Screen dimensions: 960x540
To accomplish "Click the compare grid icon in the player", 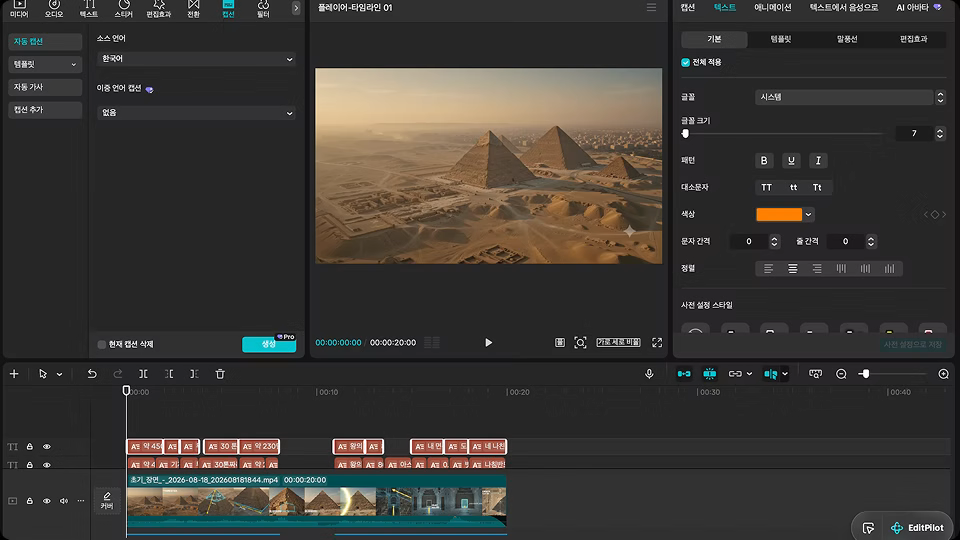I will tap(560, 342).
